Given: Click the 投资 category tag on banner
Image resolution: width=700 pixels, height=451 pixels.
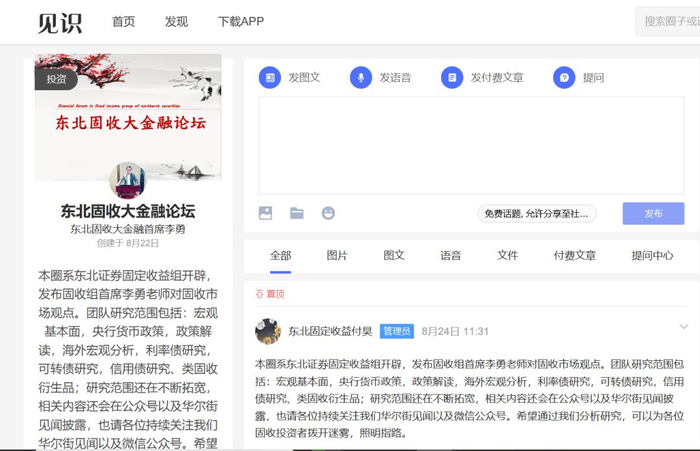Looking at the screenshot, I should [56, 79].
